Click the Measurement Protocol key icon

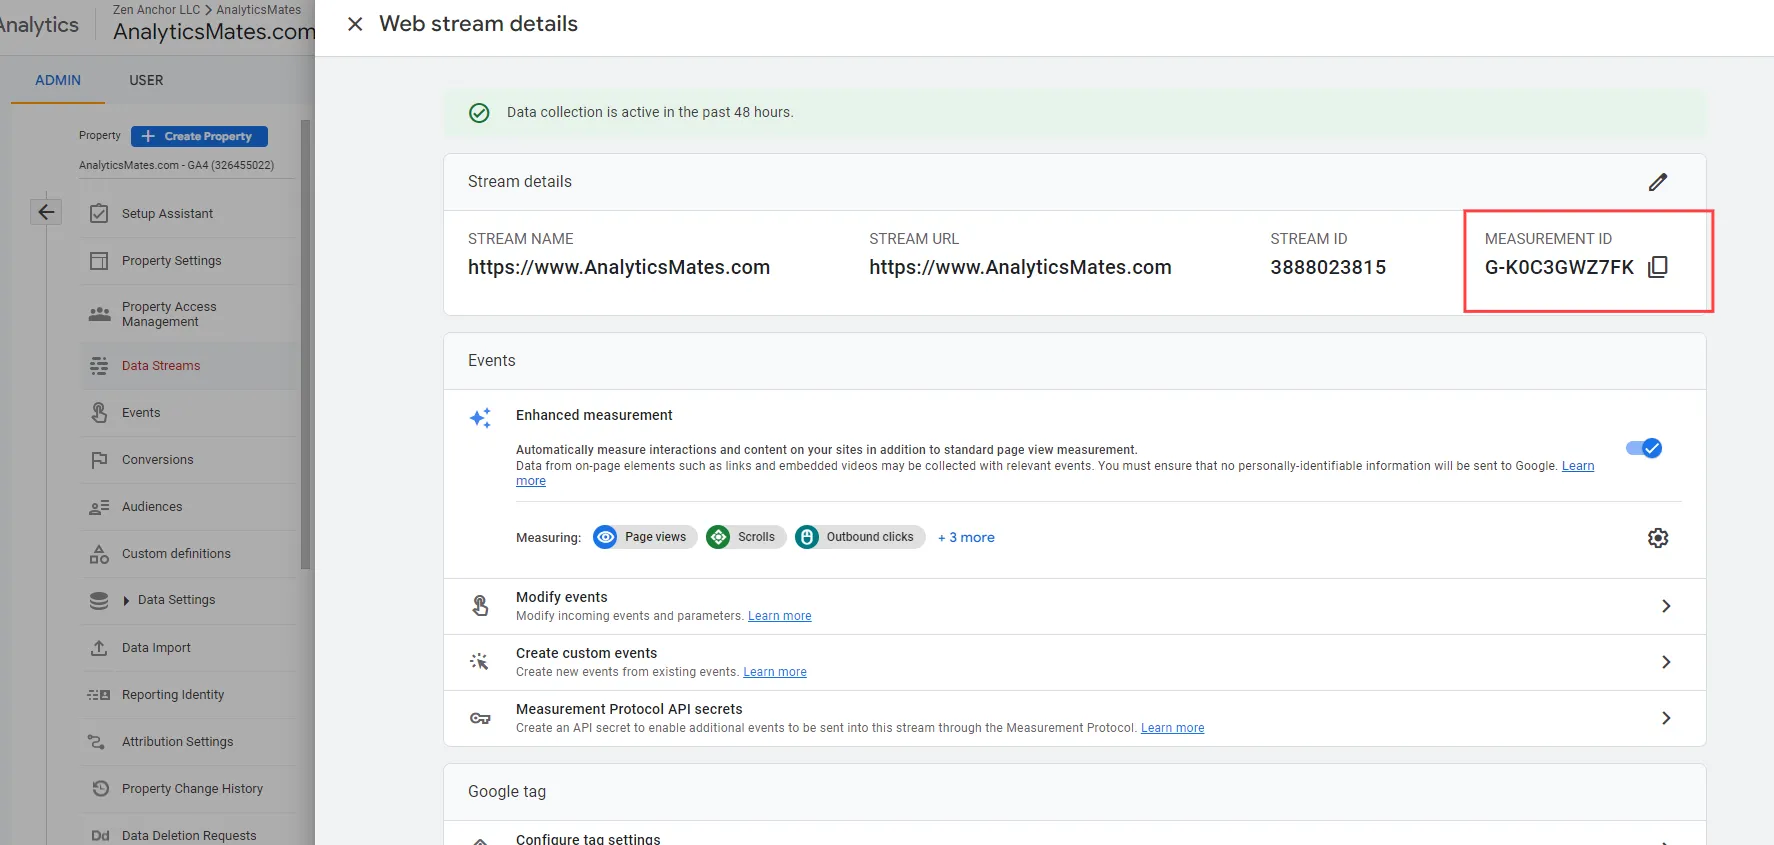(x=480, y=718)
